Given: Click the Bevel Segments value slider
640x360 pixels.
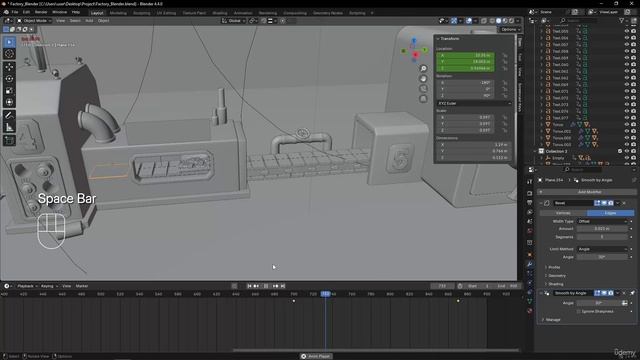Looking at the screenshot, I should pyautogui.click(x=602, y=237).
